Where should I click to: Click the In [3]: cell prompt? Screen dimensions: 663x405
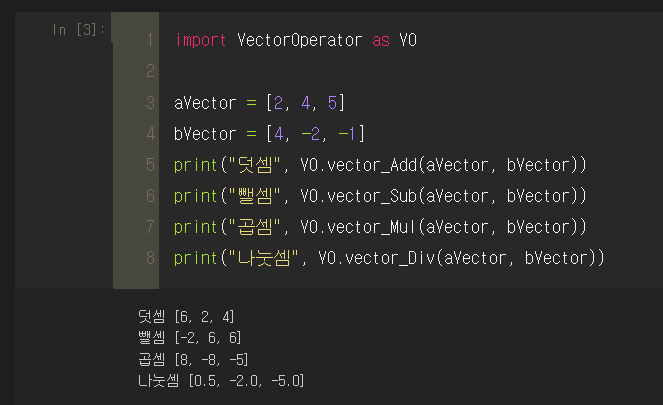(x=78, y=30)
